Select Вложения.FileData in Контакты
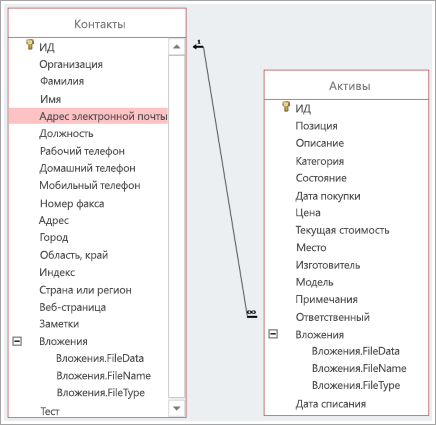The height and width of the screenshot is (425, 436). pos(100,358)
